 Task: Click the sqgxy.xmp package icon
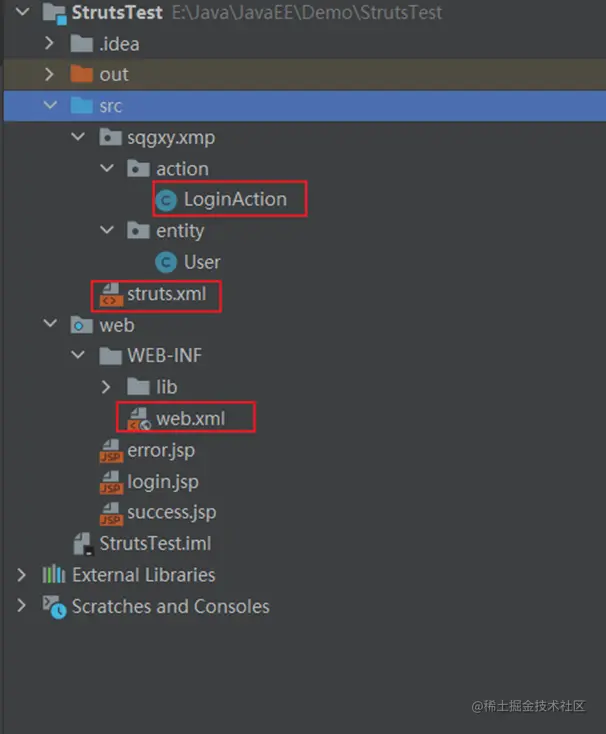pyautogui.click(x=110, y=137)
